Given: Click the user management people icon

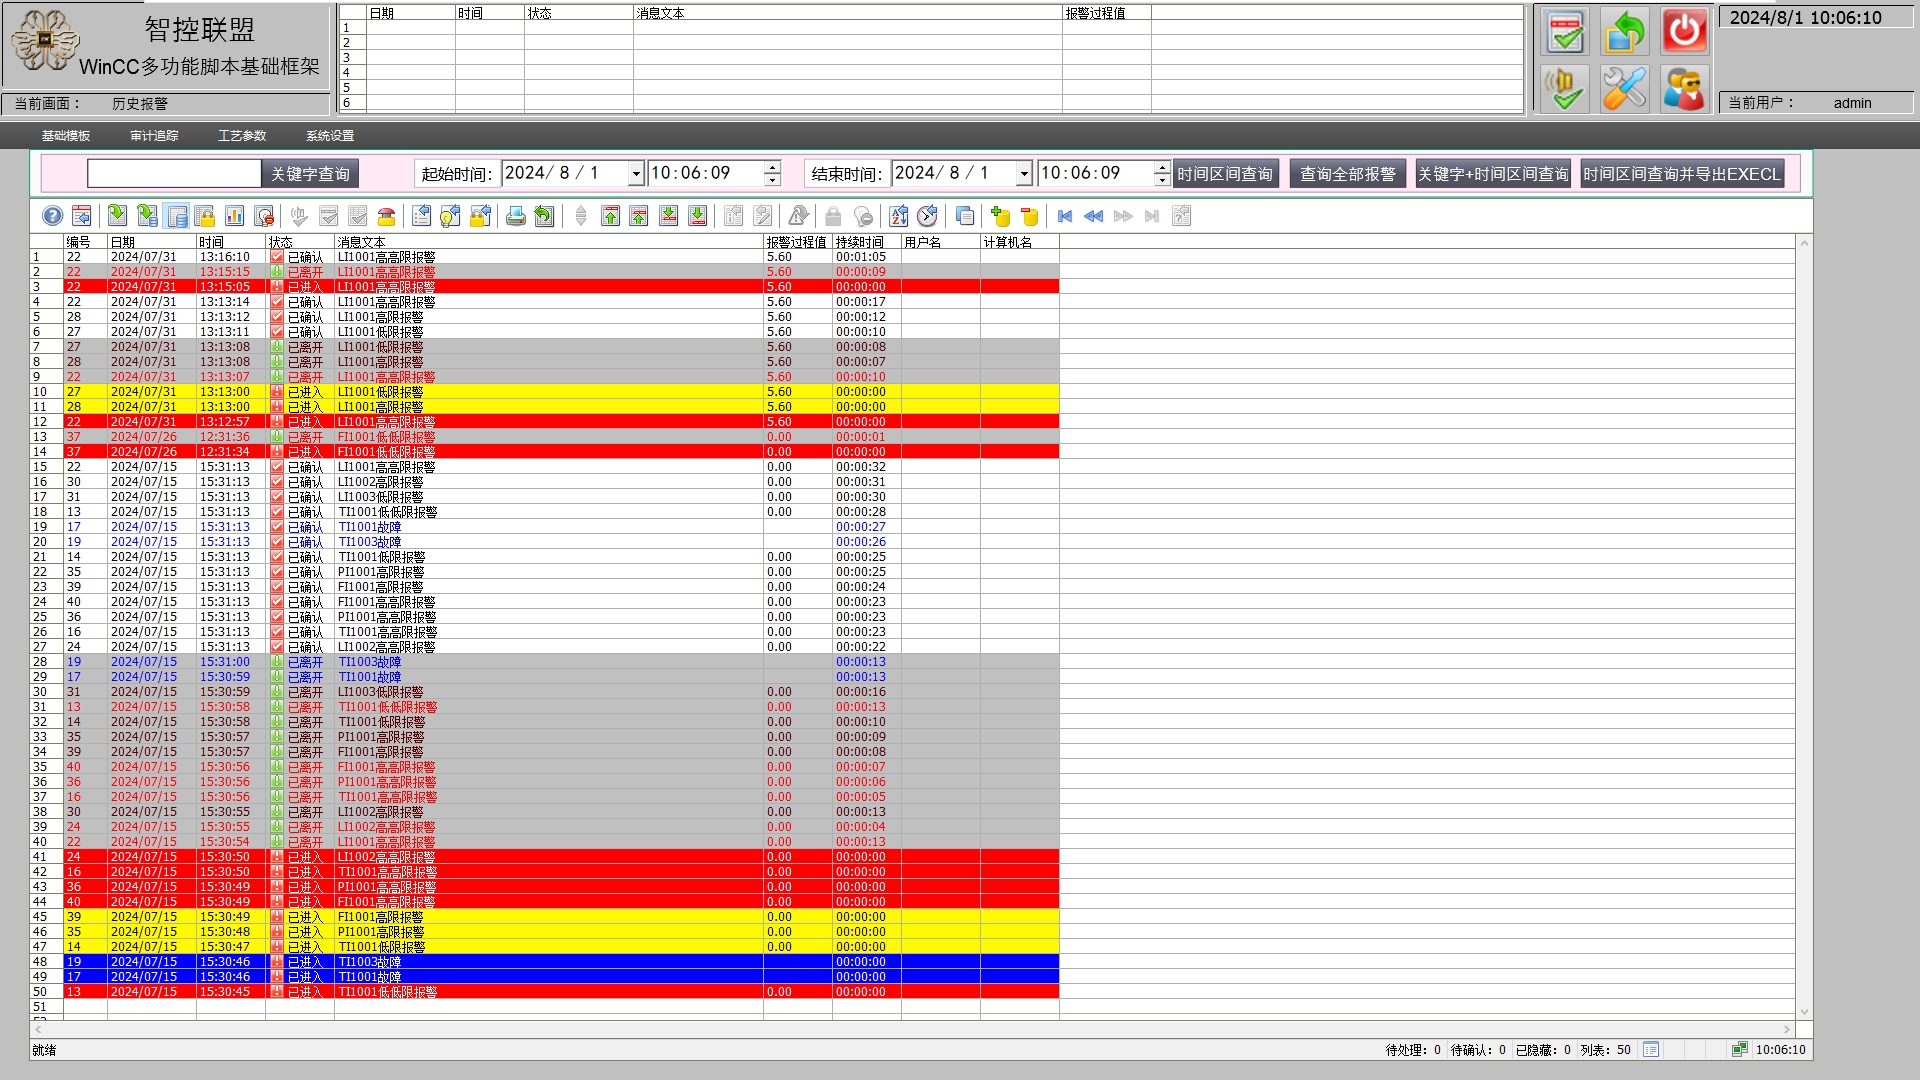Looking at the screenshot, I should (1684, 89).
